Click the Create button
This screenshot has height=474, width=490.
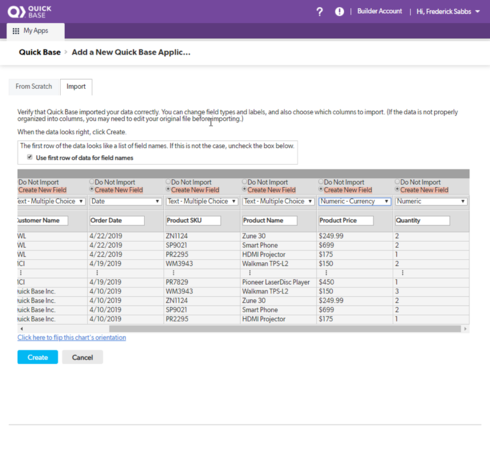(x=38, y=357)
